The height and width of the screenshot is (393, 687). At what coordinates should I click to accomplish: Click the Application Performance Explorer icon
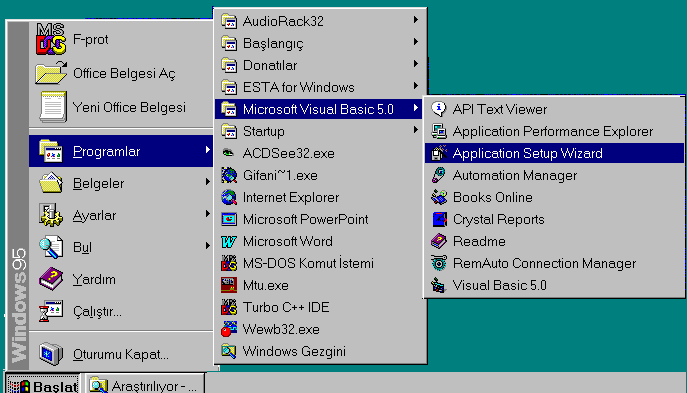(439, 131)
